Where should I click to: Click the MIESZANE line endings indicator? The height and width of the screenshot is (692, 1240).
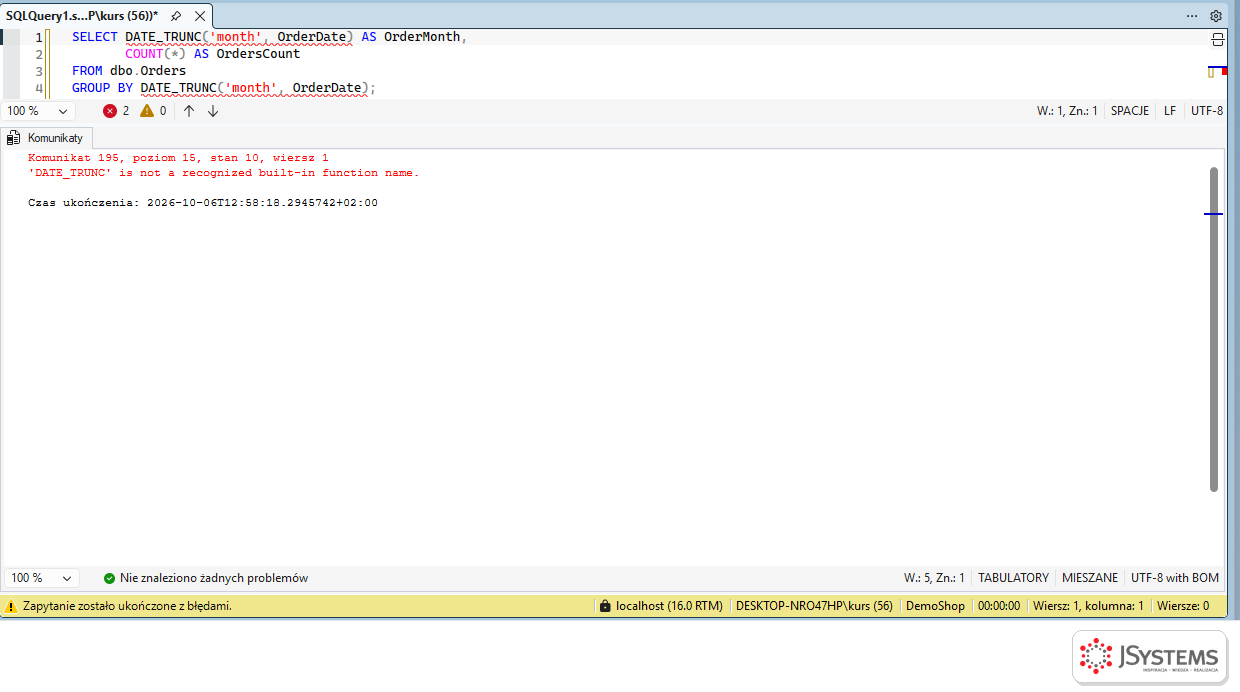tap(1090, 578)
